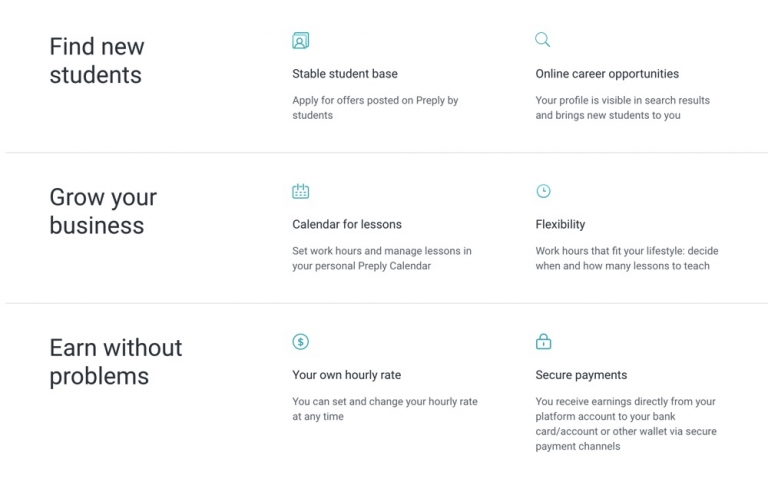This screenshot has width=768, height=485.
Task: Click the Flexibility title
Action: click(x=560, y=225)
